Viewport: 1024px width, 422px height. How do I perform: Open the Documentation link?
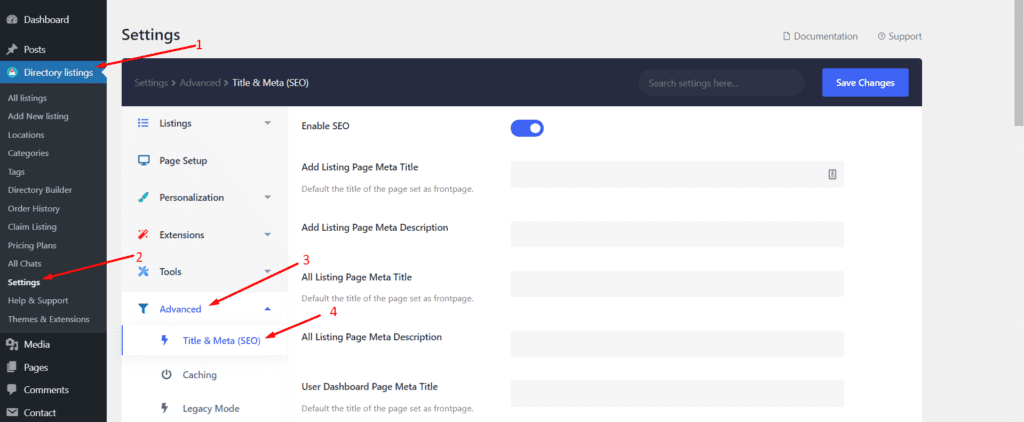pyautogui.click(x=819, y=36)
